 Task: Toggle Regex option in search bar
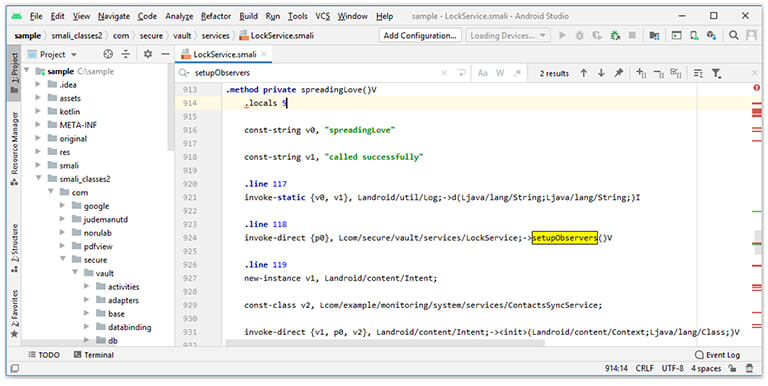[517, 73]
